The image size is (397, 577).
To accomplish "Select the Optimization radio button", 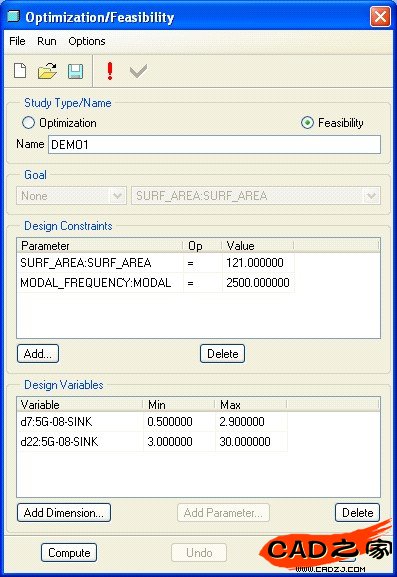I will (x=28, y=123).
